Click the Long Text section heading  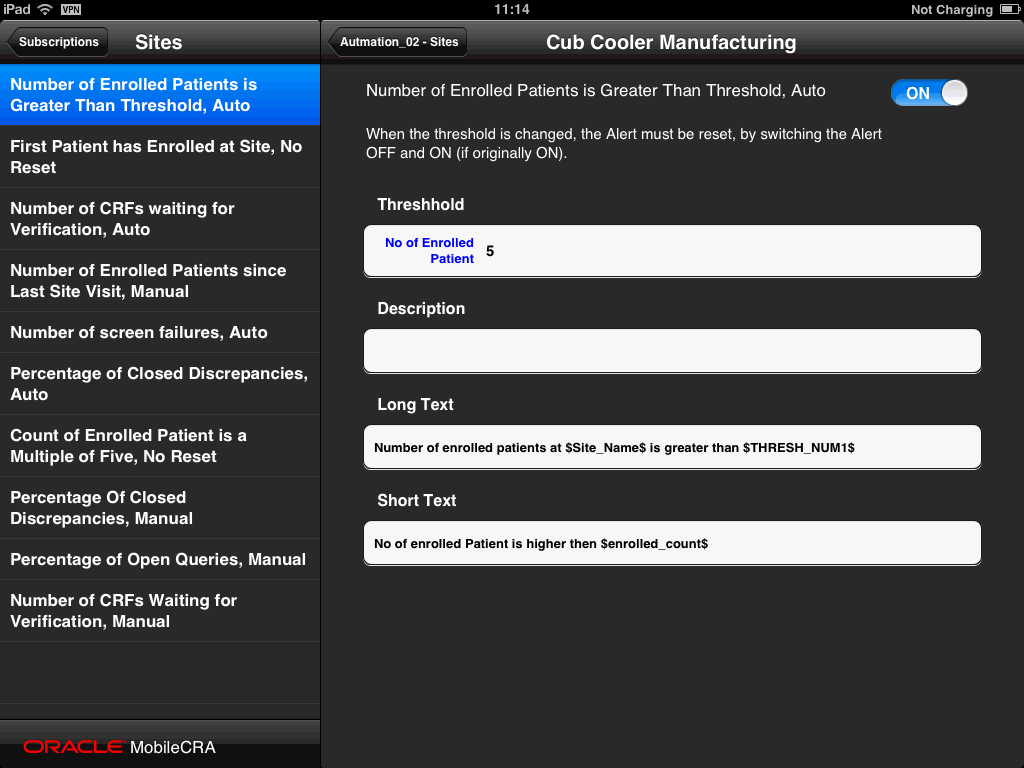click(x=415, y=404)
